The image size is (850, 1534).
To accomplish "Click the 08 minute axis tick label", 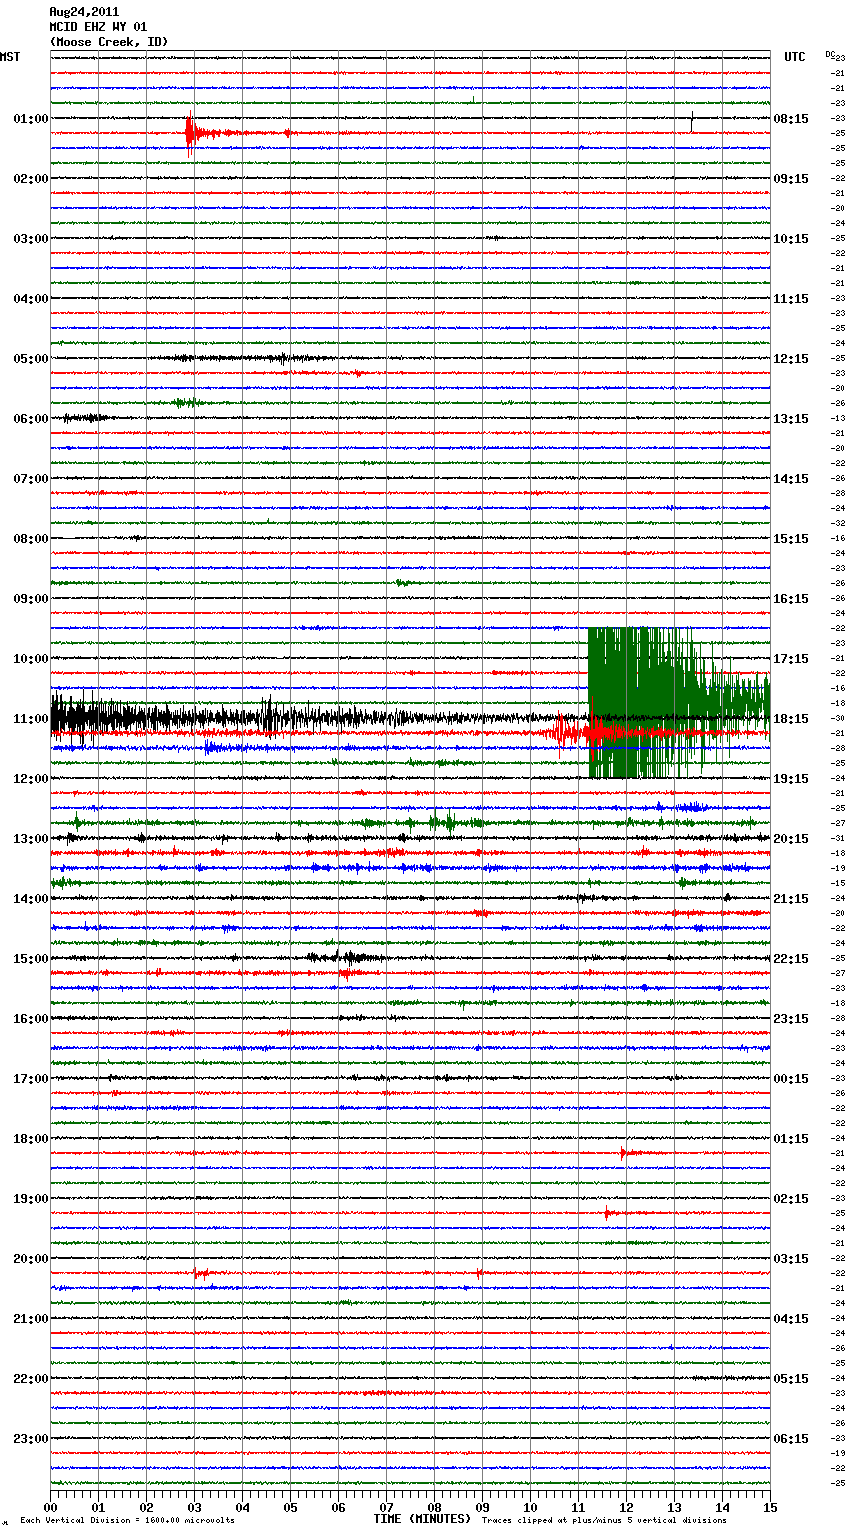I will click(x=434, y=1507).
